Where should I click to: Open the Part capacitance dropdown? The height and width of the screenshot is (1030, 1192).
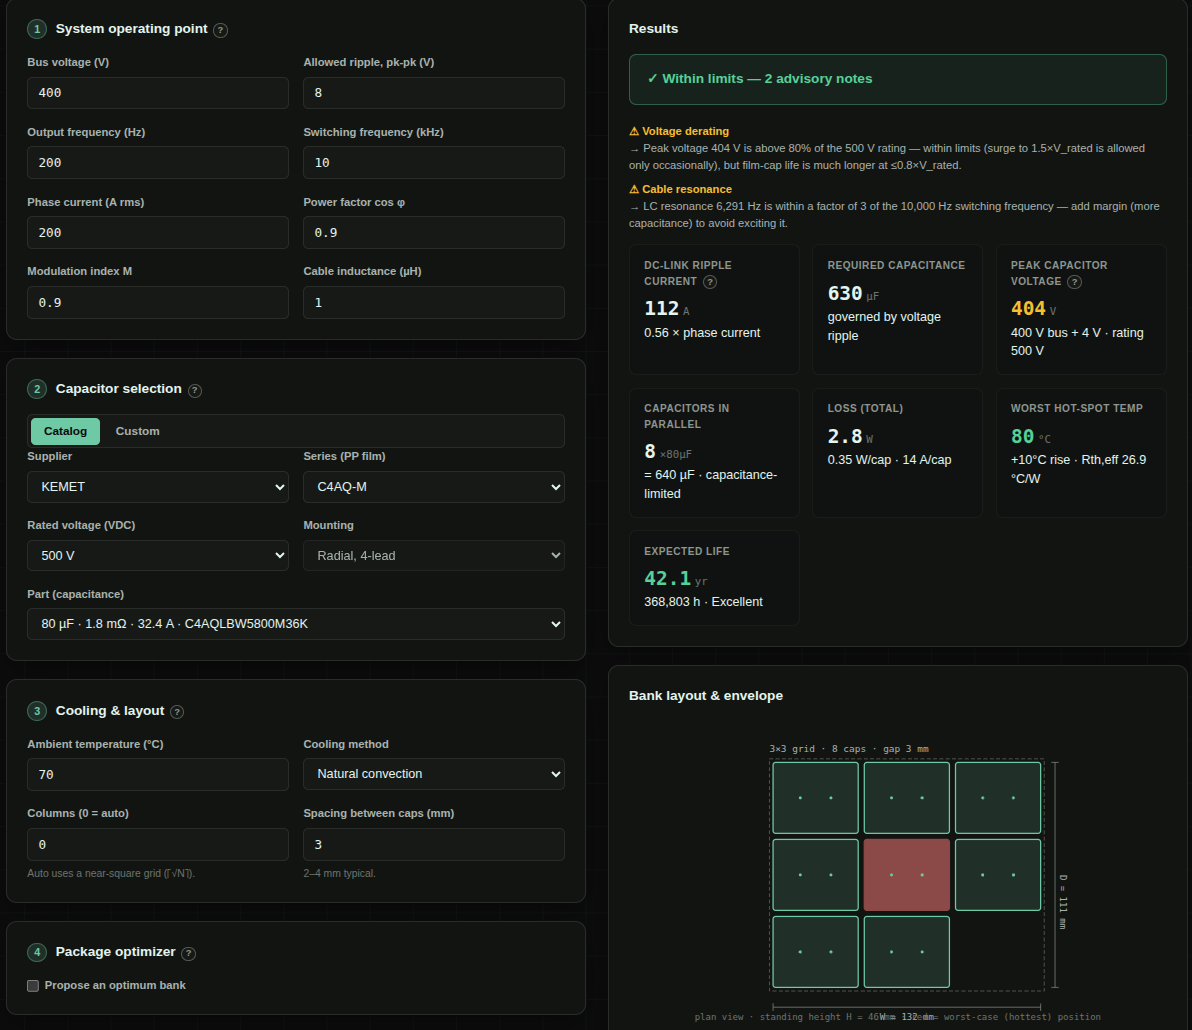[296, 624]
